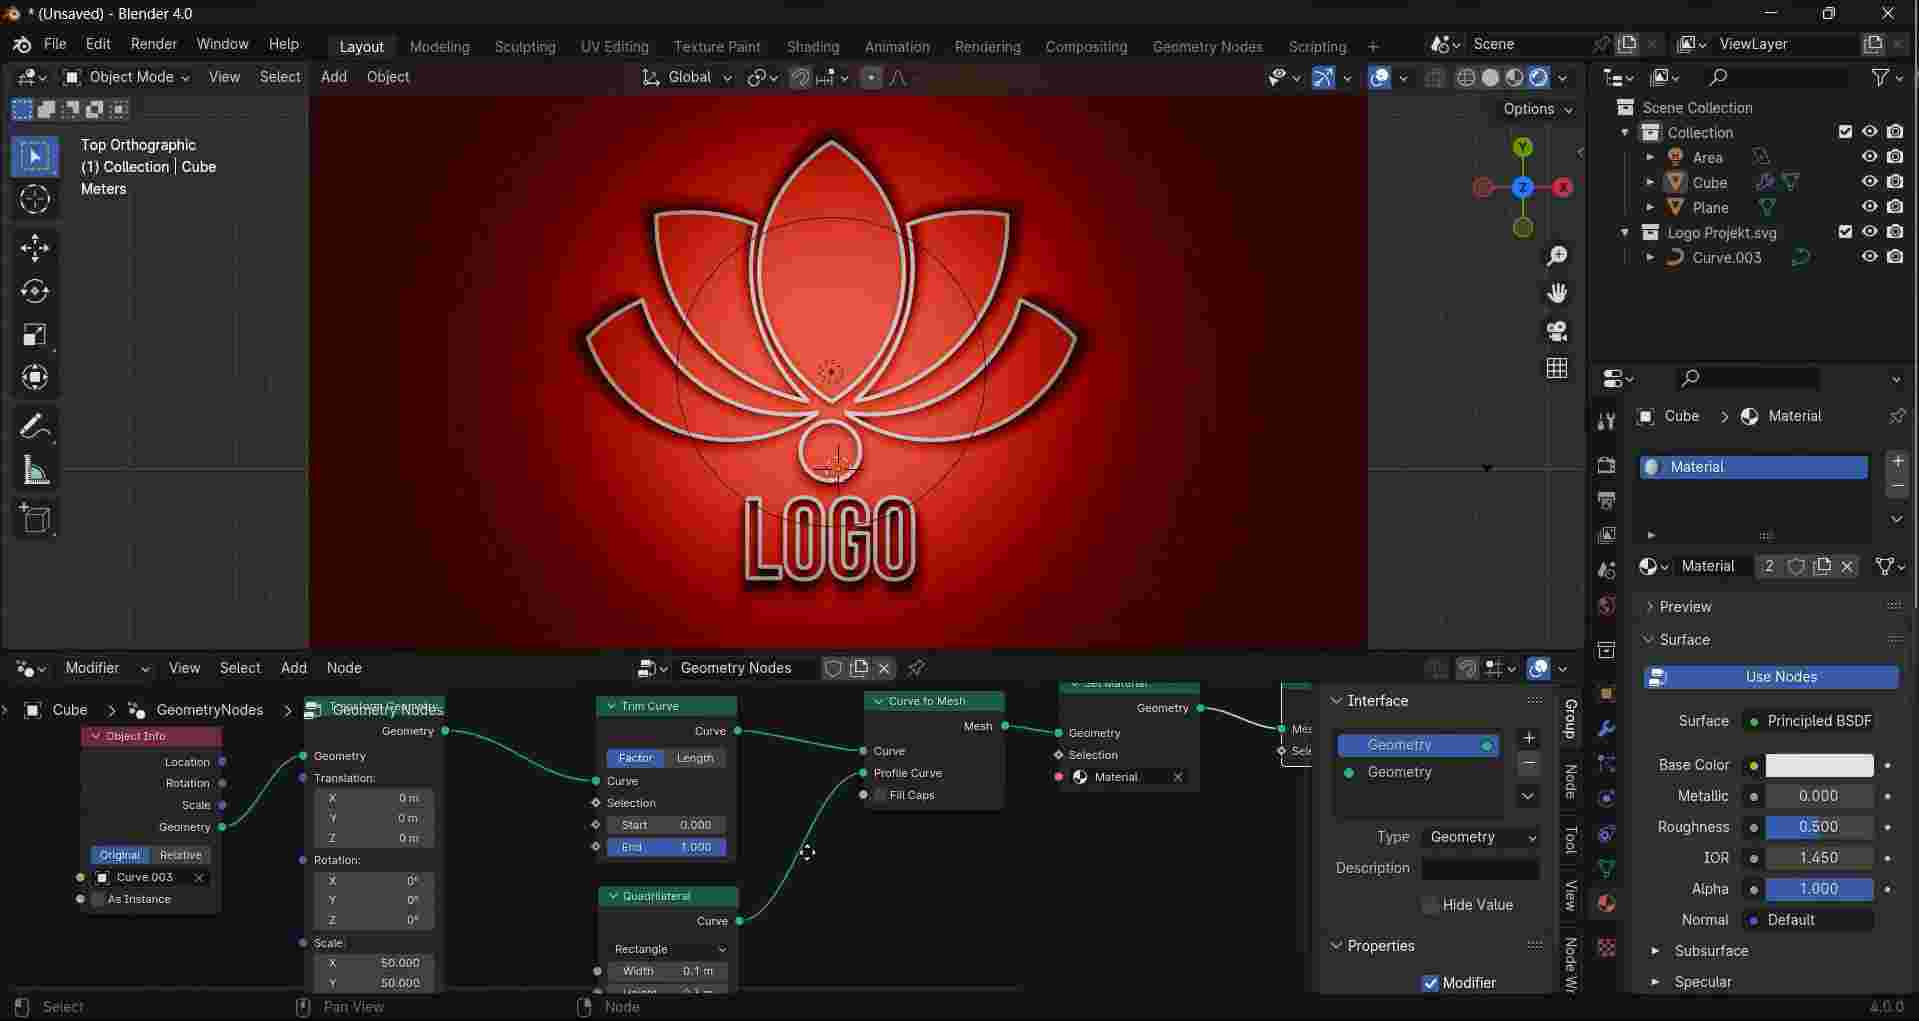Hide the Cube object in viewport
The height and width of the screenshot is (1021, 1919).
(1869, 182)
